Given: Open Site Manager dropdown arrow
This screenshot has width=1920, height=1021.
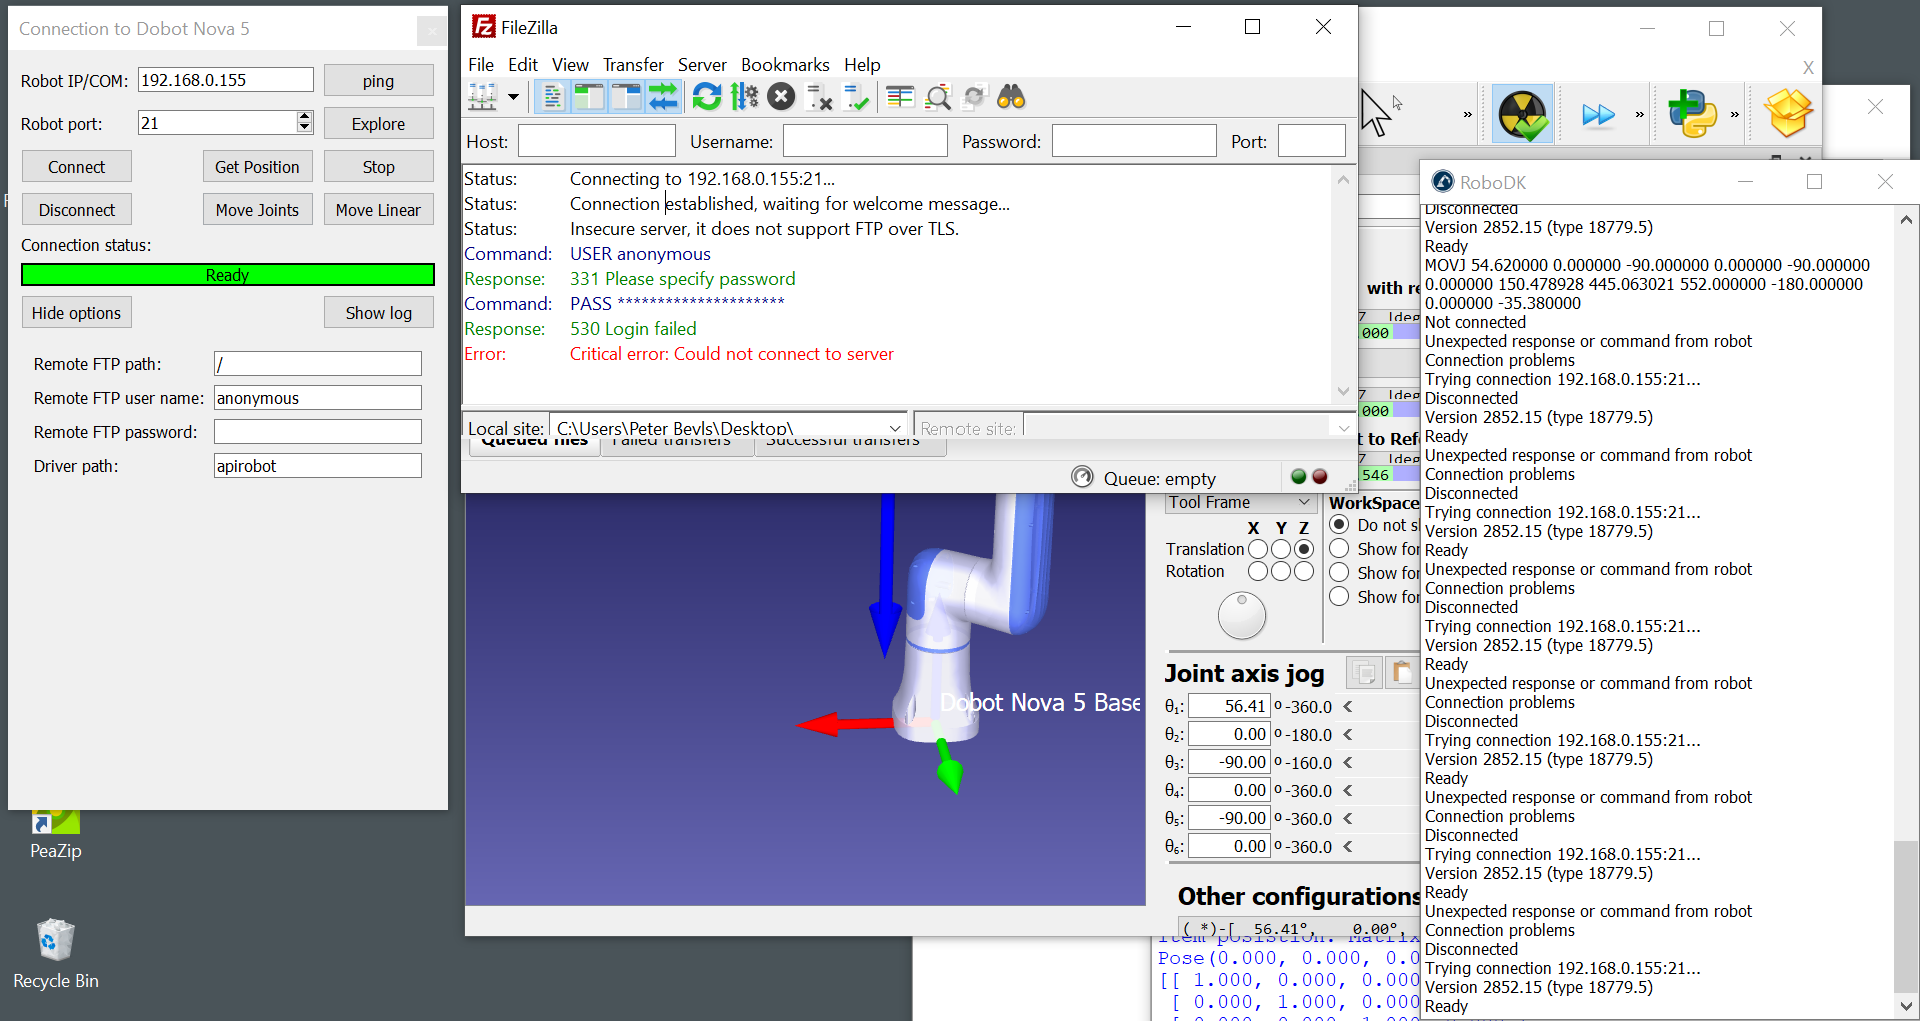Looking at the screenshot, I should tap(513, 97).
